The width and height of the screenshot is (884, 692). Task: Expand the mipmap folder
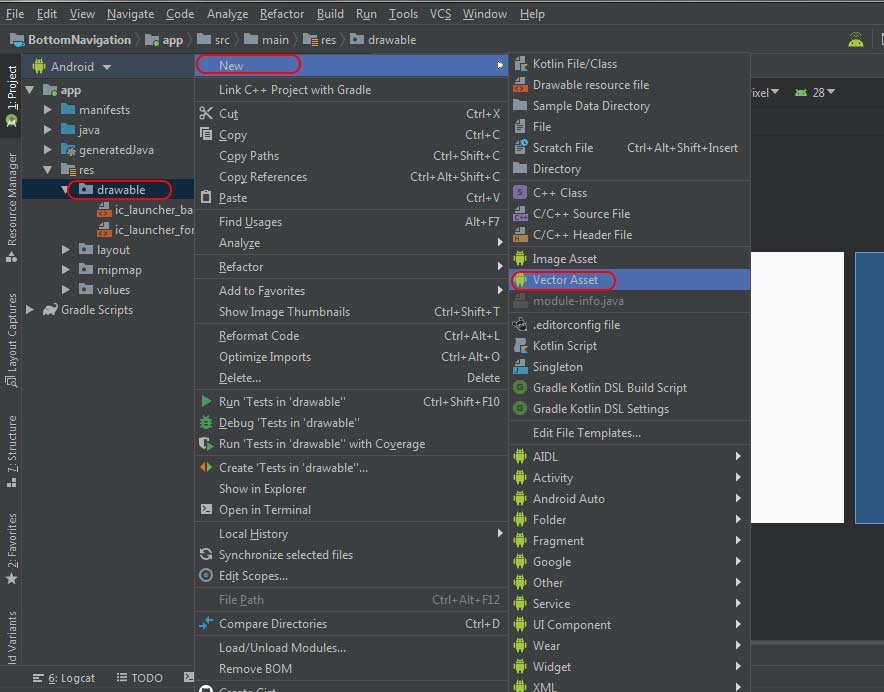click(64, 269)
